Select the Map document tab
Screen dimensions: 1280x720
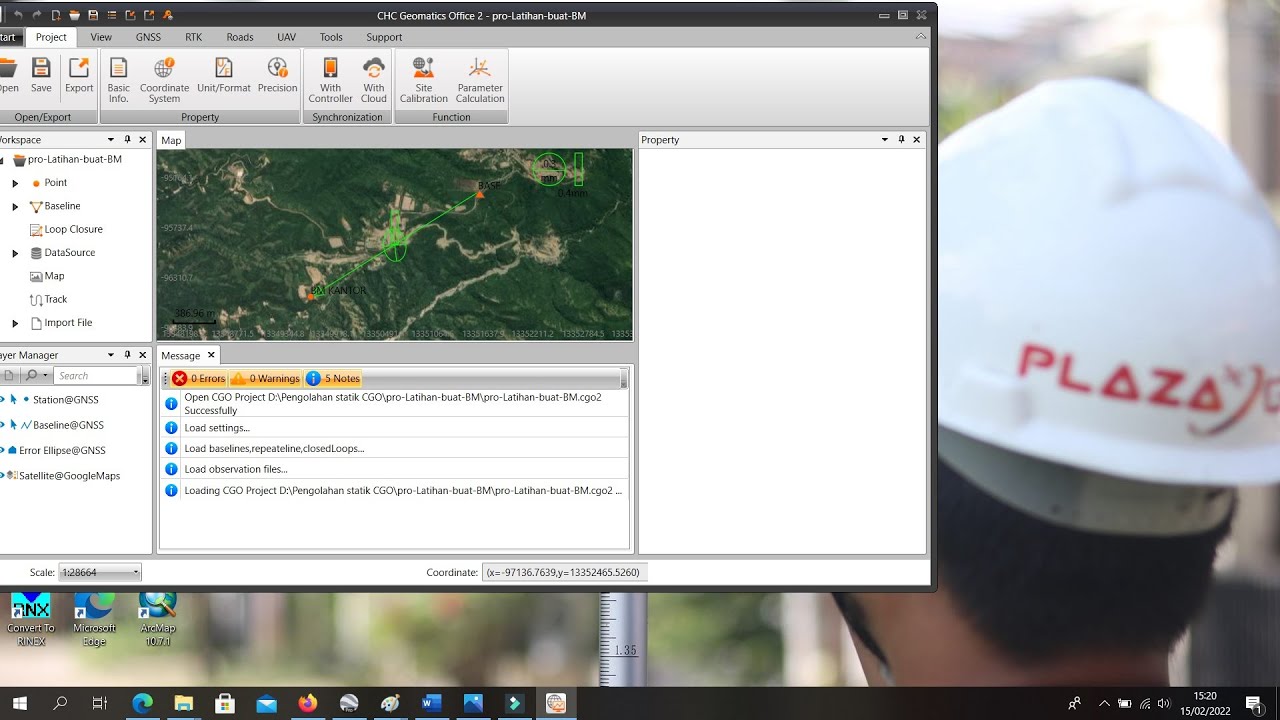171,140
